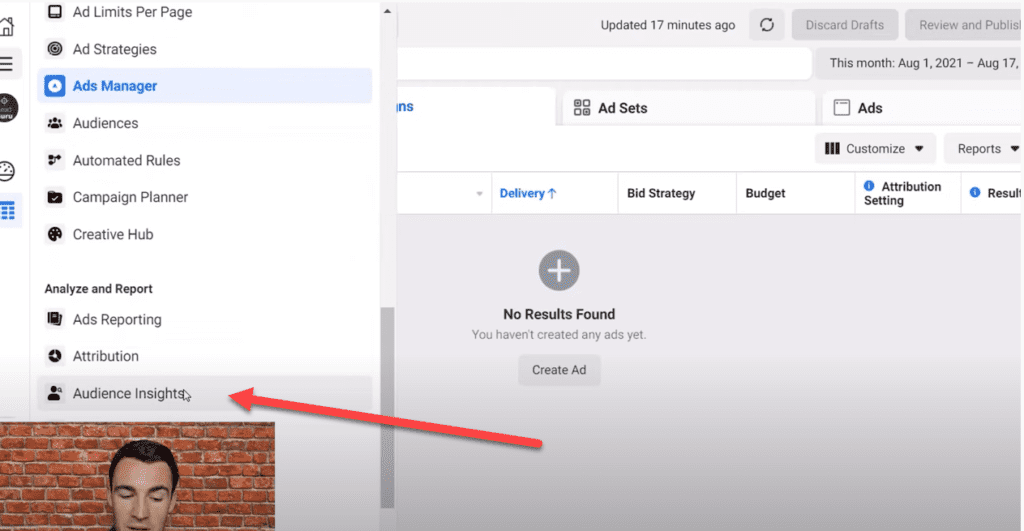Go to Audiences
Viewport: 1024px width, 531px height.
(204, 123)
